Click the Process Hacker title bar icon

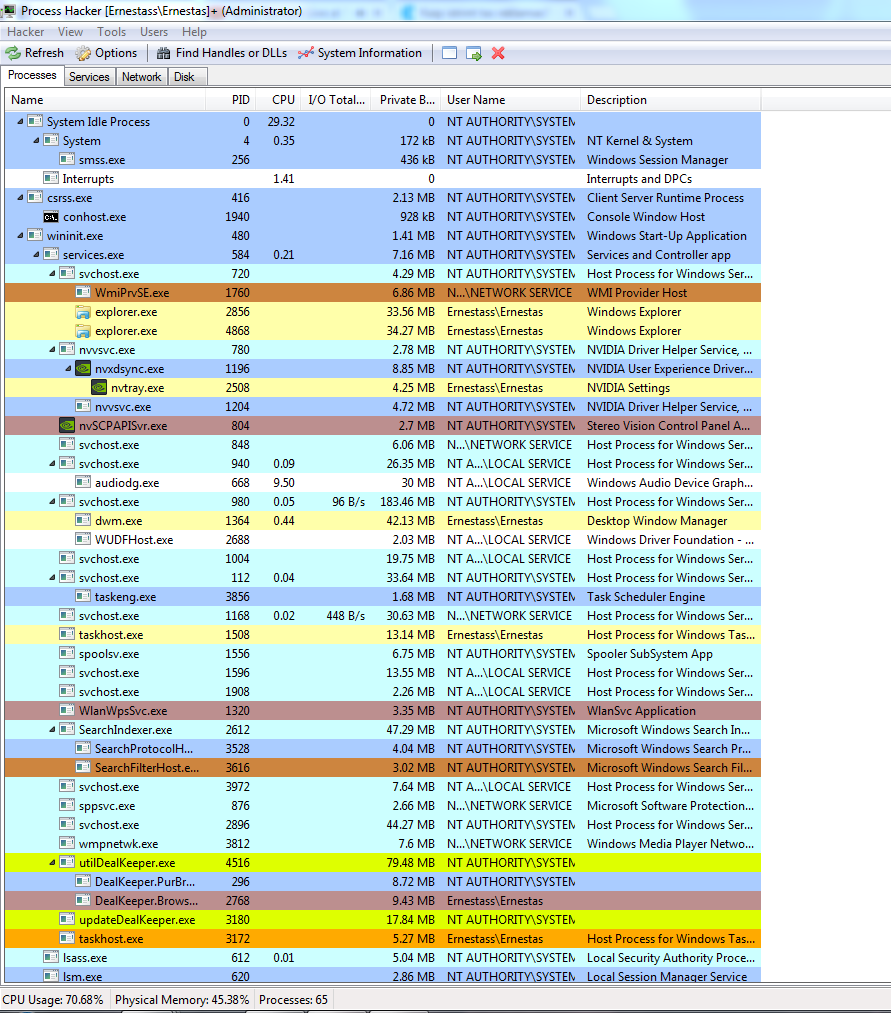pos(9,10)
